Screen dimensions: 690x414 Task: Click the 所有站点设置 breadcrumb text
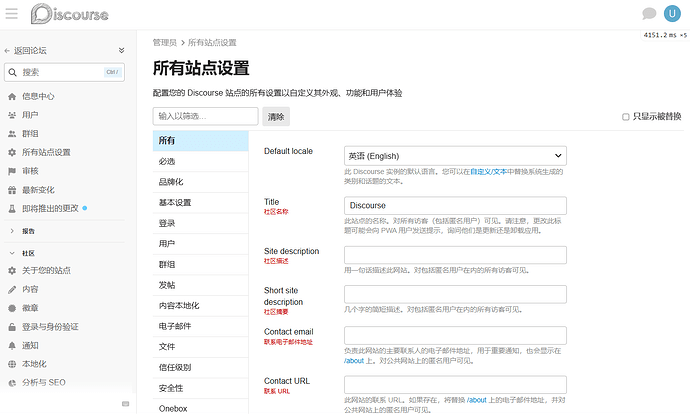point(212,43)
